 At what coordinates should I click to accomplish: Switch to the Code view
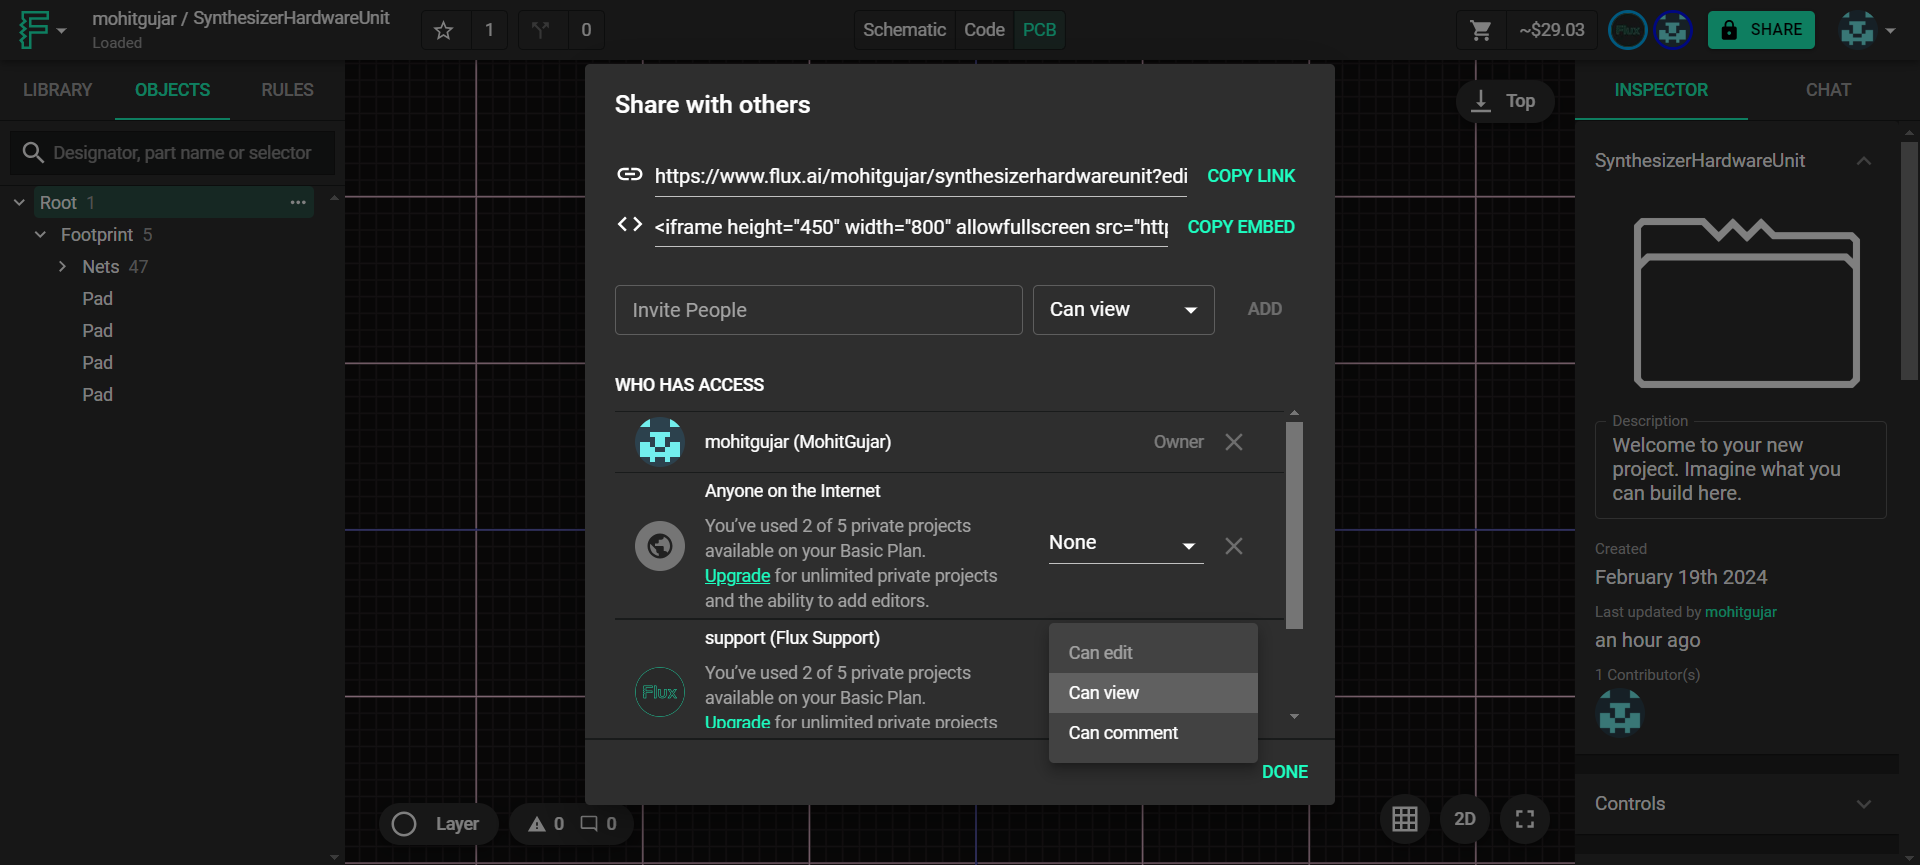point(984,30)
